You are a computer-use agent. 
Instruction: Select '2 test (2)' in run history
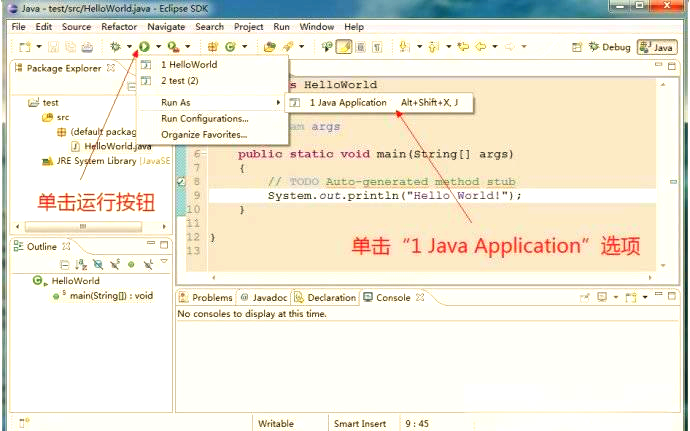click(x=213, y=81)
